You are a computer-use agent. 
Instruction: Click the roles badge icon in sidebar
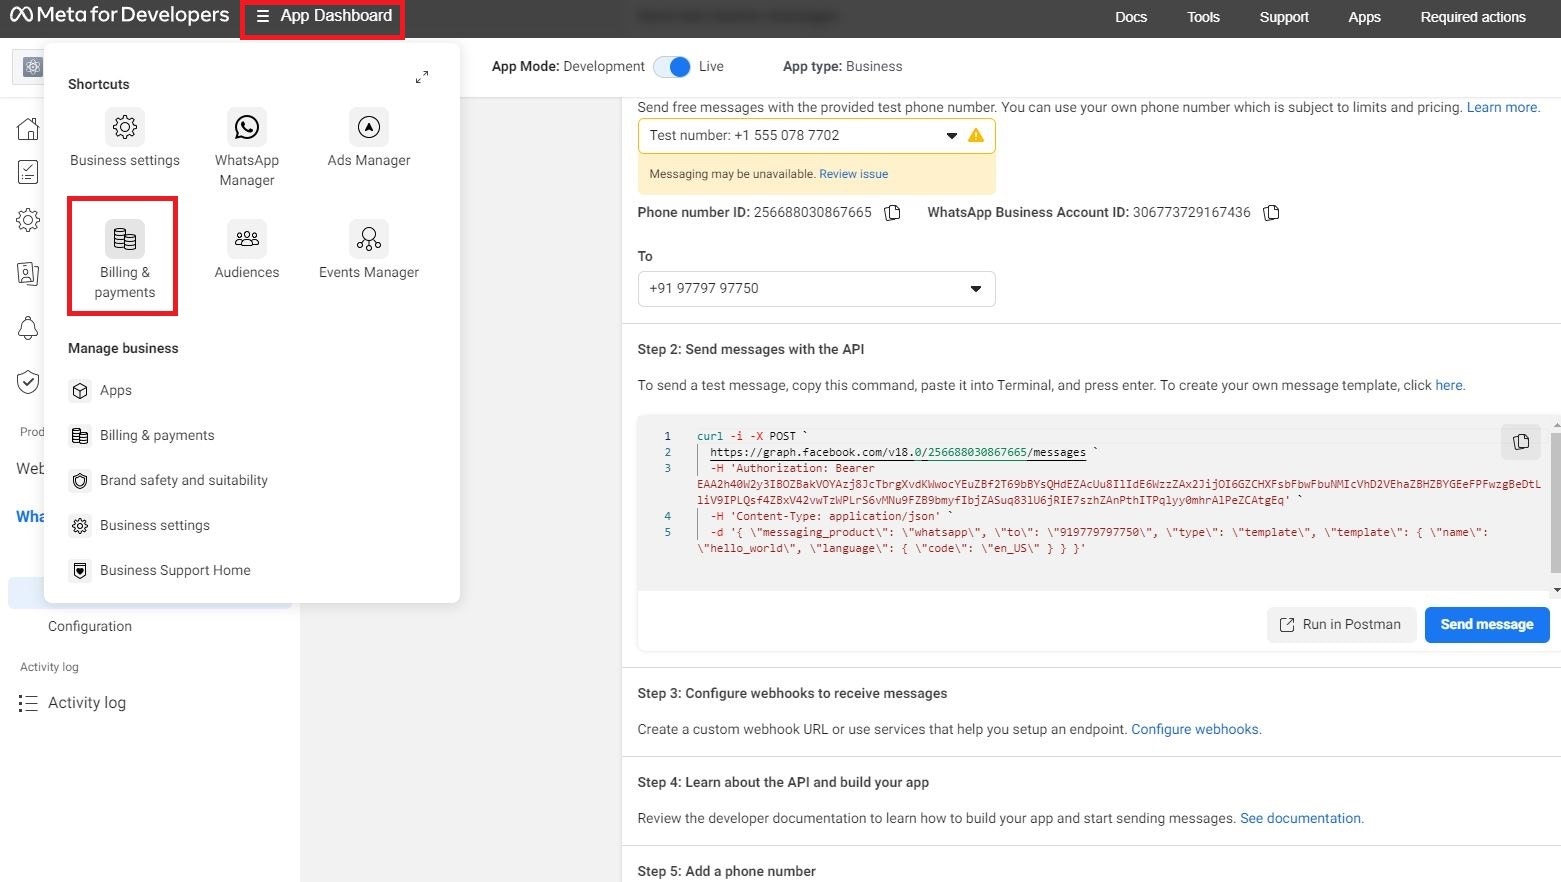click(x=28, y=273)
